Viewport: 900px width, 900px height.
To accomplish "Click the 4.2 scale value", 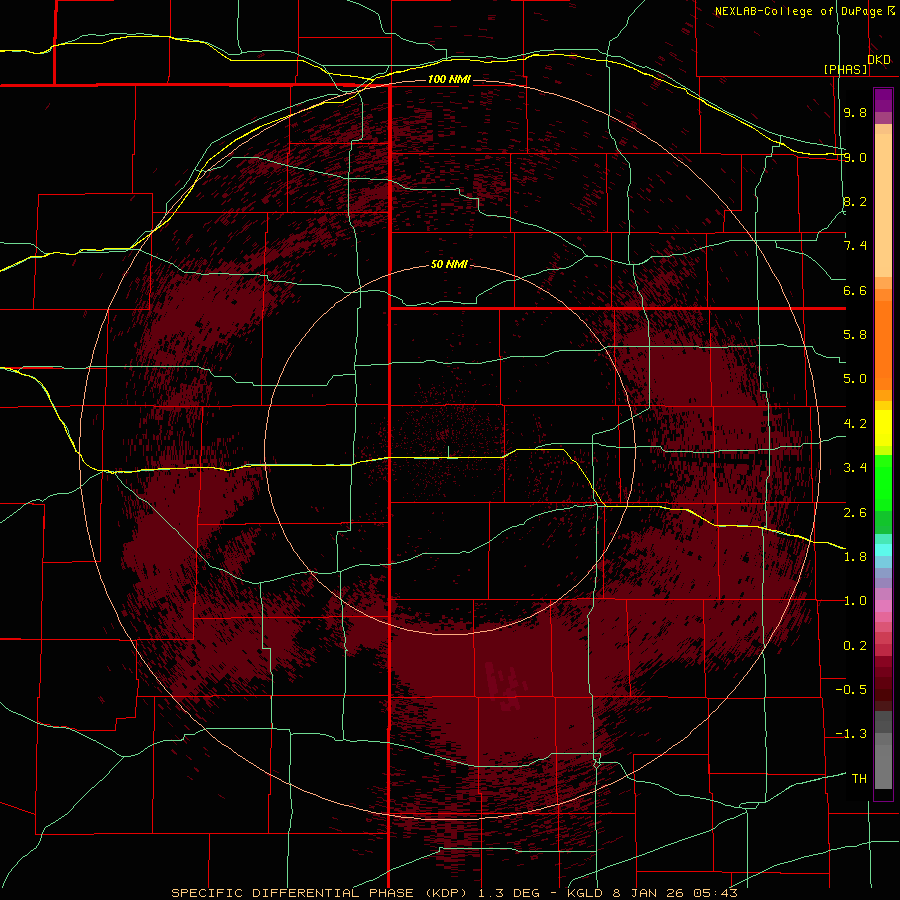I will [855, 424].
